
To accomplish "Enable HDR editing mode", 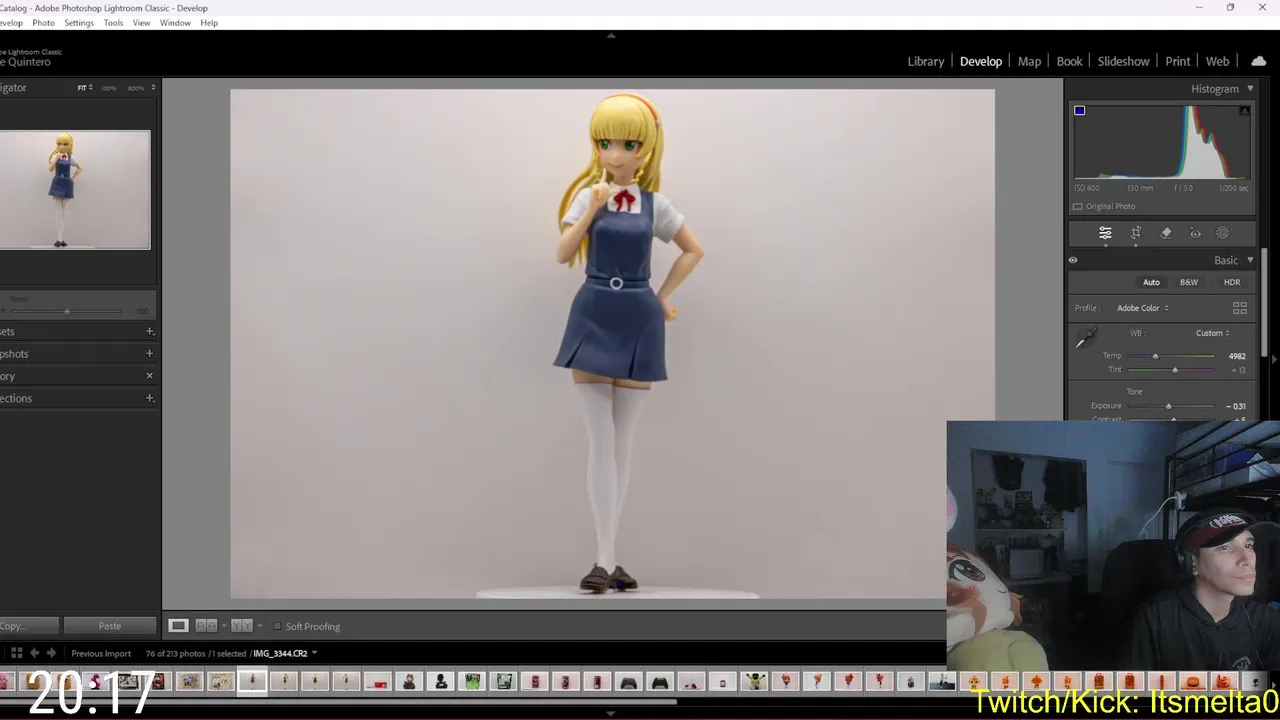I will 1232,282.
